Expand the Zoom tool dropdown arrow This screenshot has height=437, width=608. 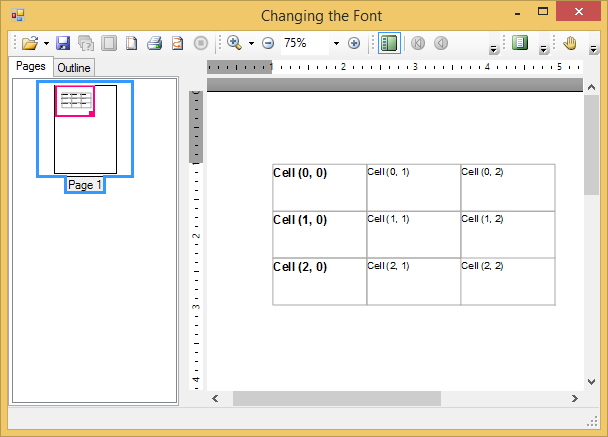point(251,43)
